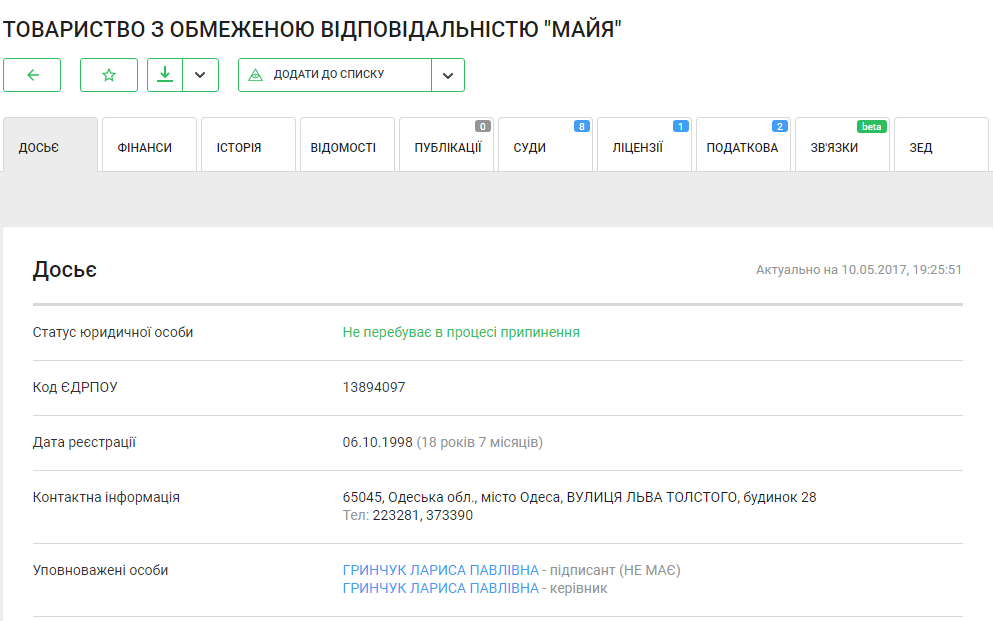Open Гринчук Лариса Павлівна підписант link
Viewport: 993px width, 621px height.
point(440,571)
